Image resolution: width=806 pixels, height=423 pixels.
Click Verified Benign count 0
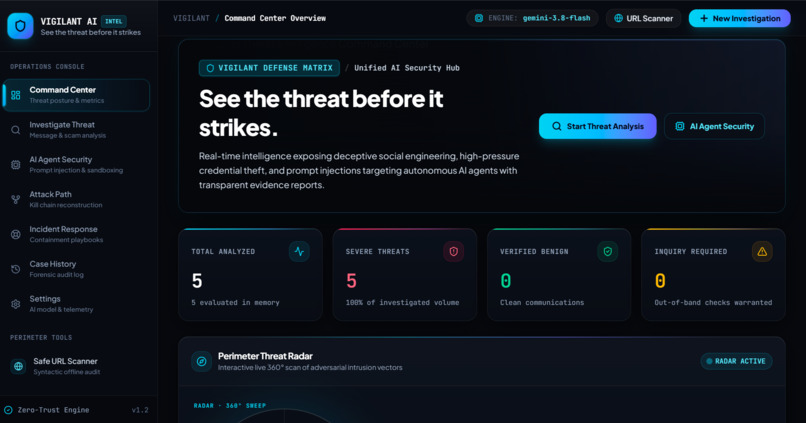pyautogui.click(x=506, y=281)
